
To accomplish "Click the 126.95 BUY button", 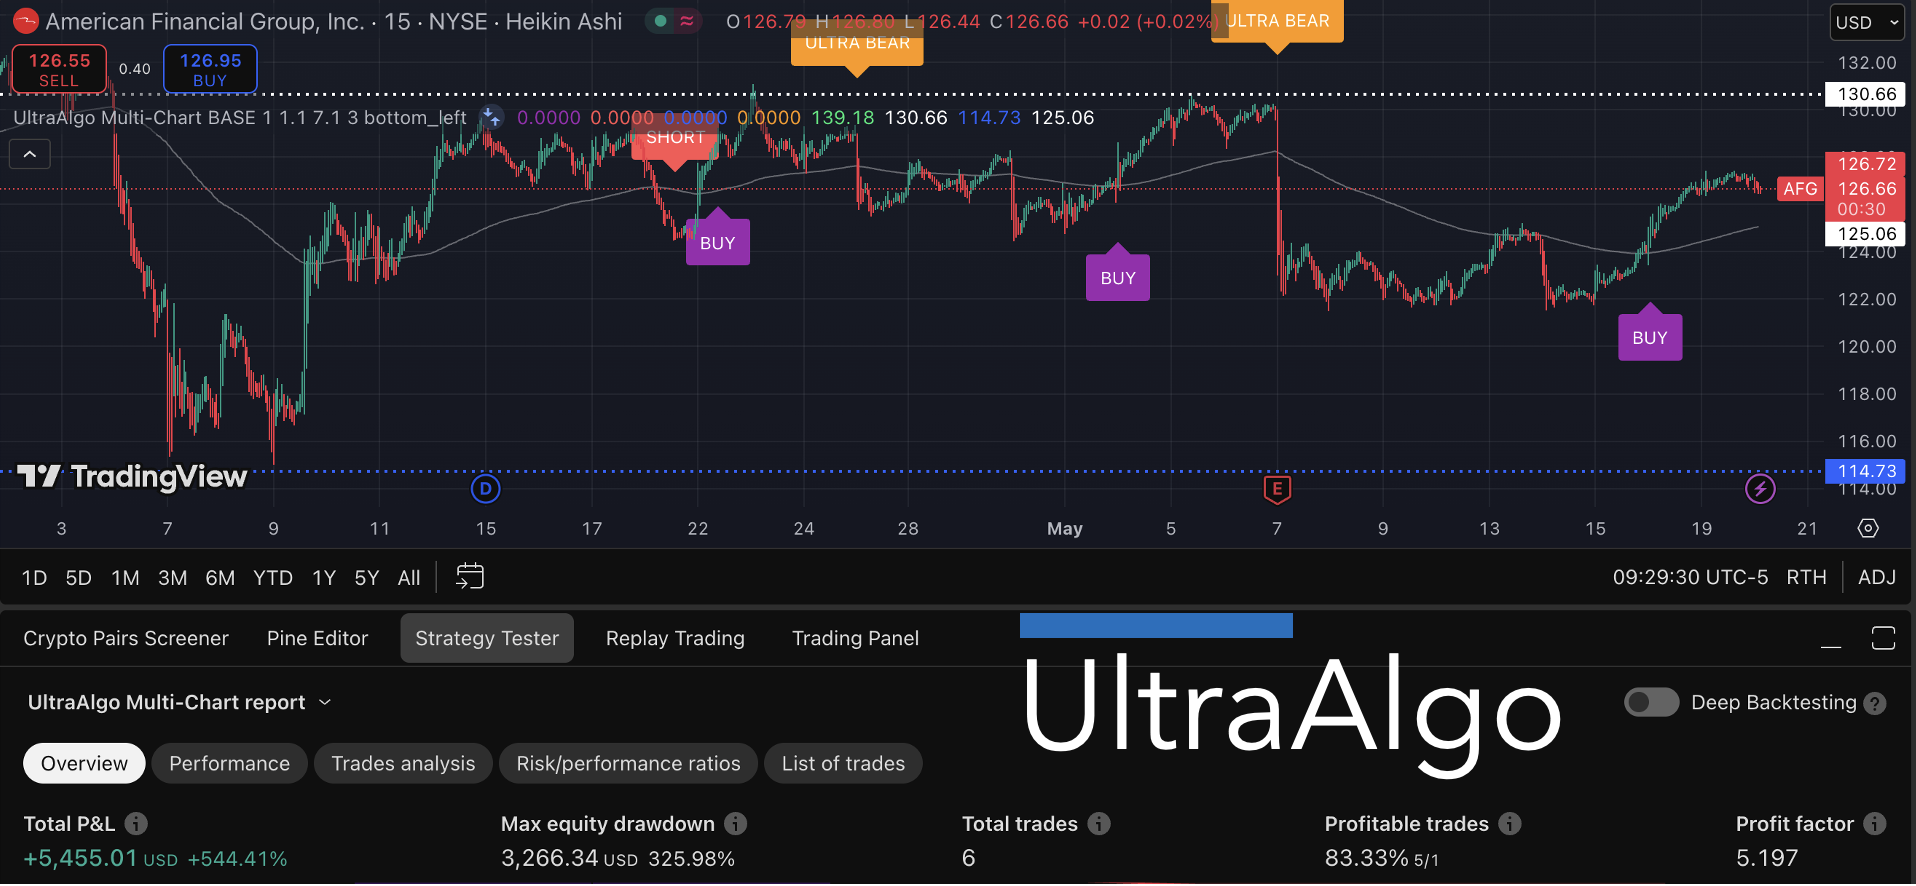I will [x=210, y=69].
